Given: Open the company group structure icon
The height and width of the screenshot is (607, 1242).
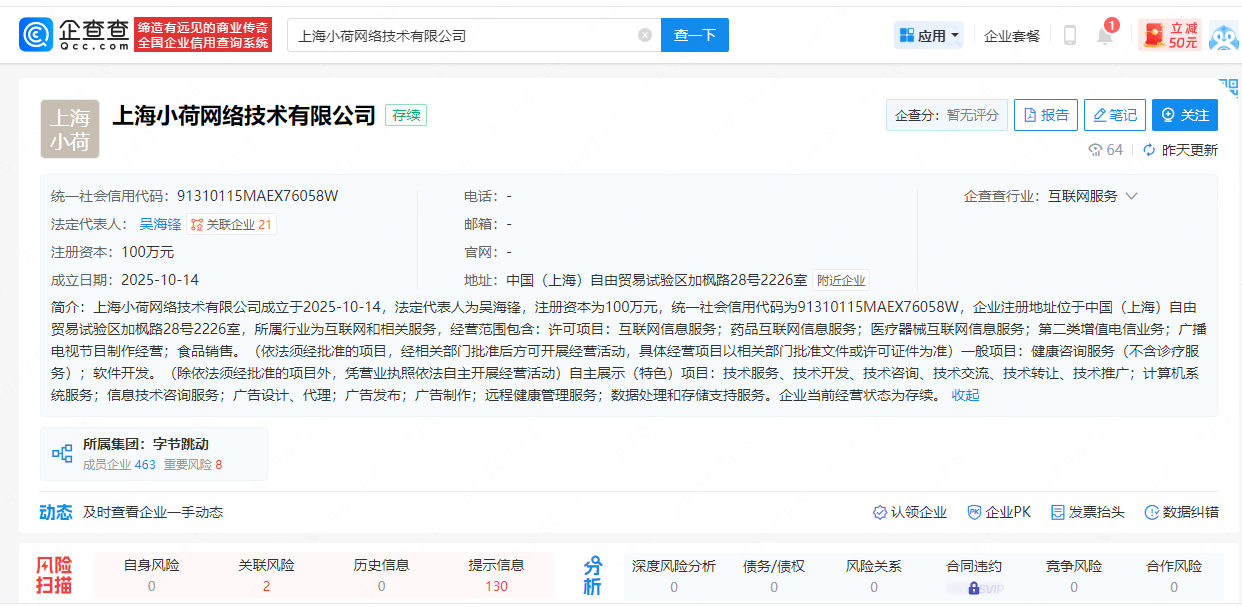Looking at the screenshot, I should 62,454.
